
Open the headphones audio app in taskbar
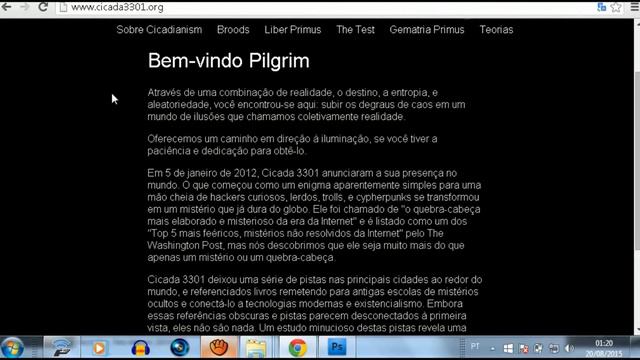pyautogui.click(x=140, y=348)
